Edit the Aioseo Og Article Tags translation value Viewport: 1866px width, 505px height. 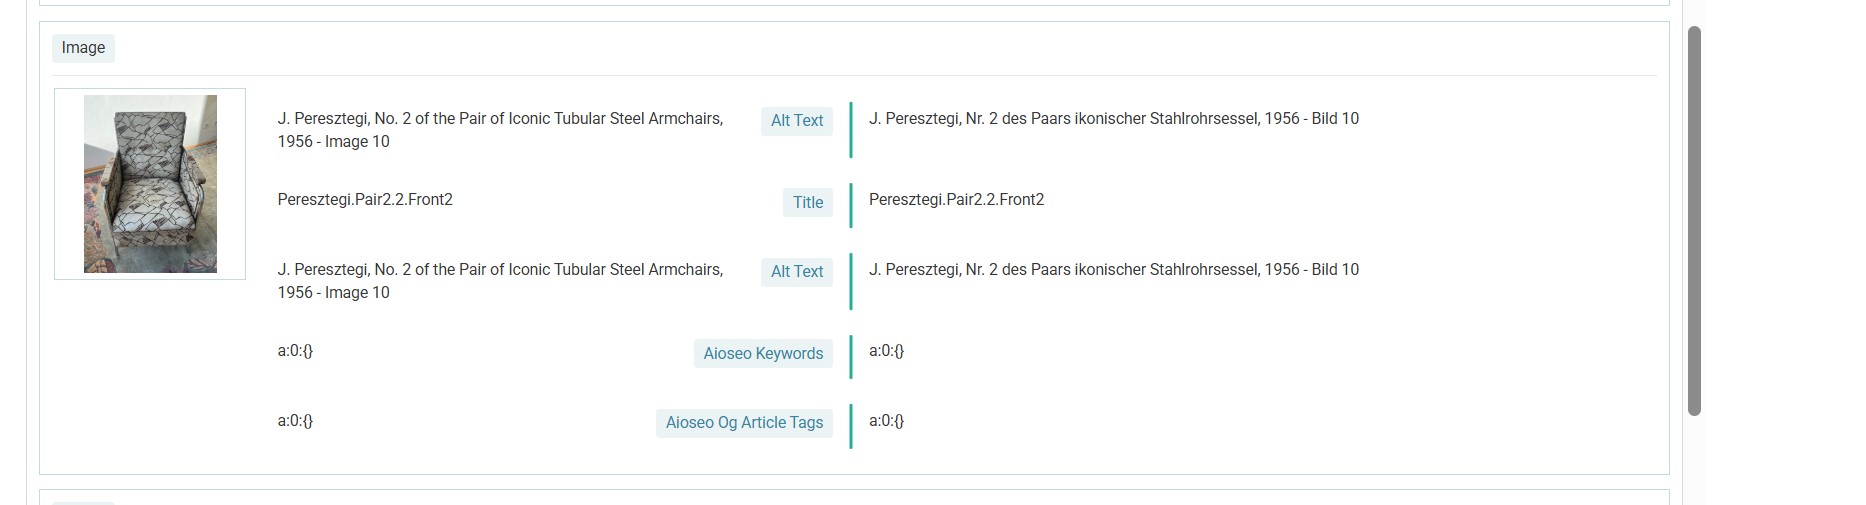pos(886,421)
